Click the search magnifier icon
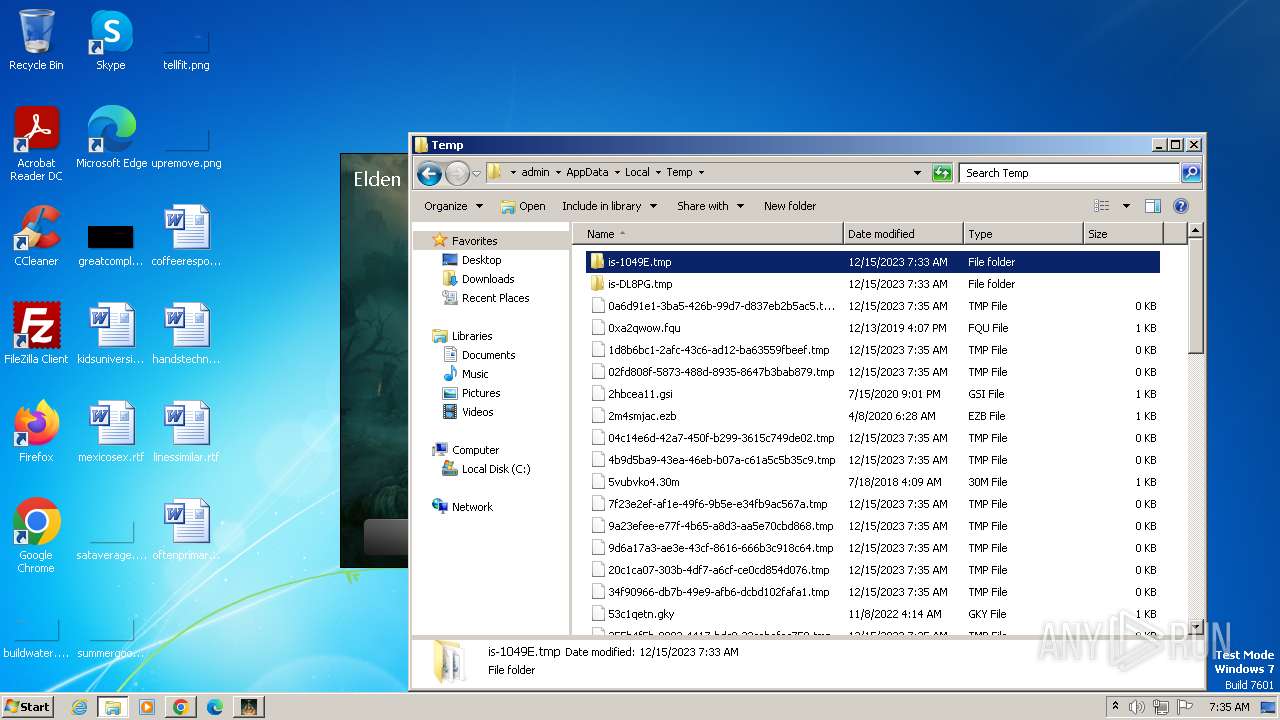Image resolution: width=1280 pixels, height=720 pixels. coord(1190,173)
